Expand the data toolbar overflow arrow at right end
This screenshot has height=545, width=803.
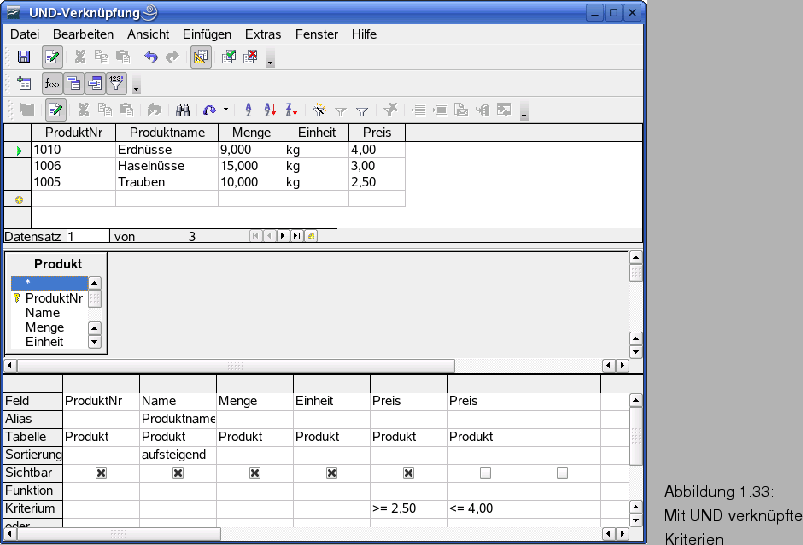click(x=524, y=114)
